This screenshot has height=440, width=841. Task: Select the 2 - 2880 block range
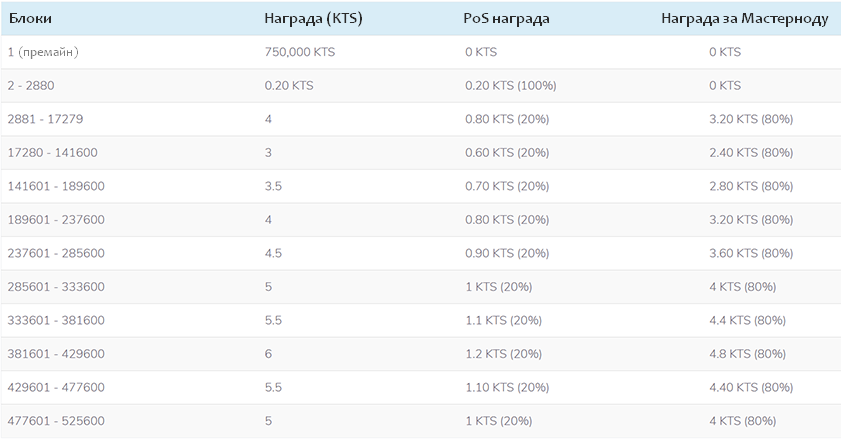(31, 86)
